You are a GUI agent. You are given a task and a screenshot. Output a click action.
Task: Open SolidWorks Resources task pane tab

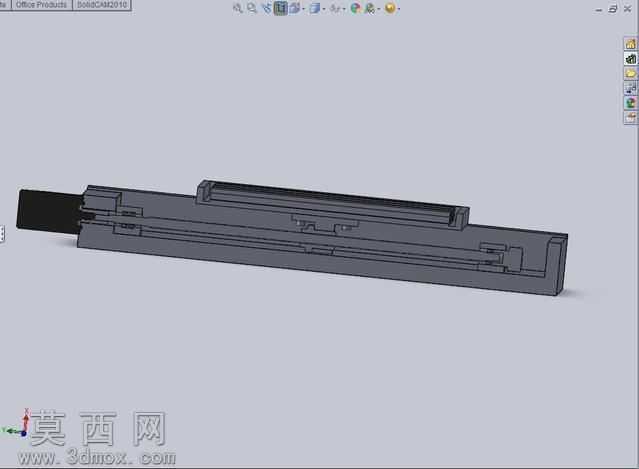630,44
